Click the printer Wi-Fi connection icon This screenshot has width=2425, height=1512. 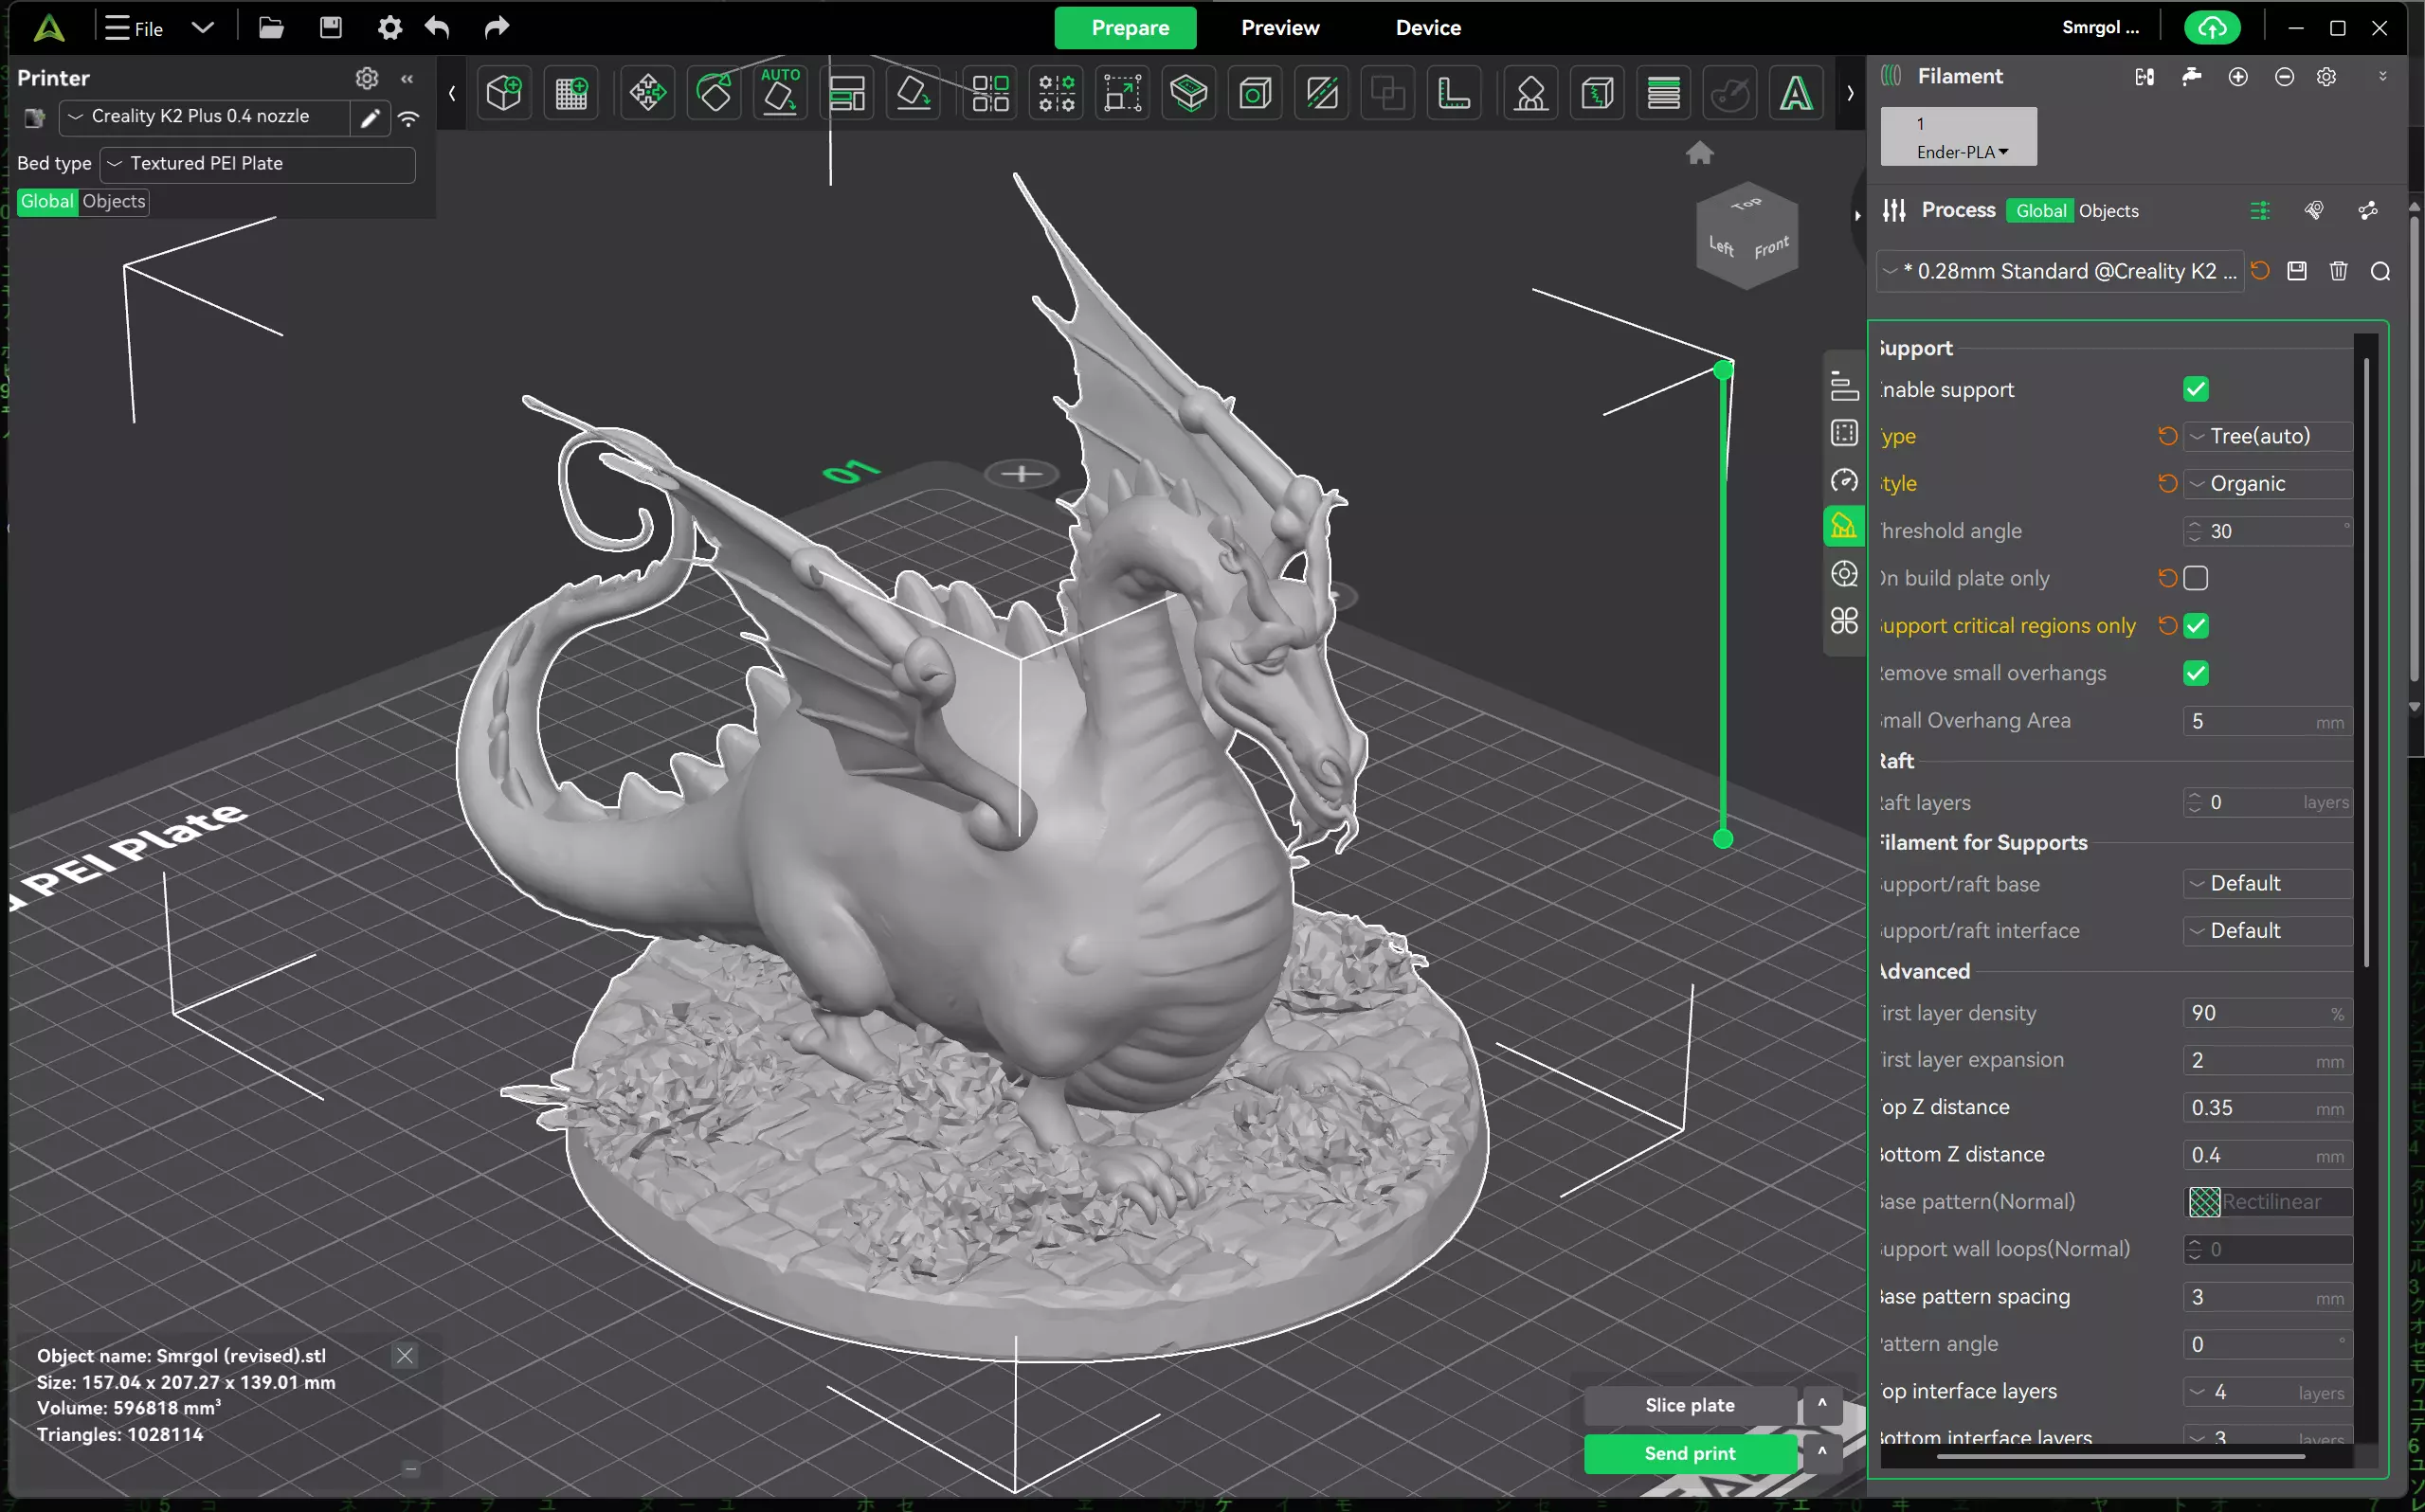(408, 118)
